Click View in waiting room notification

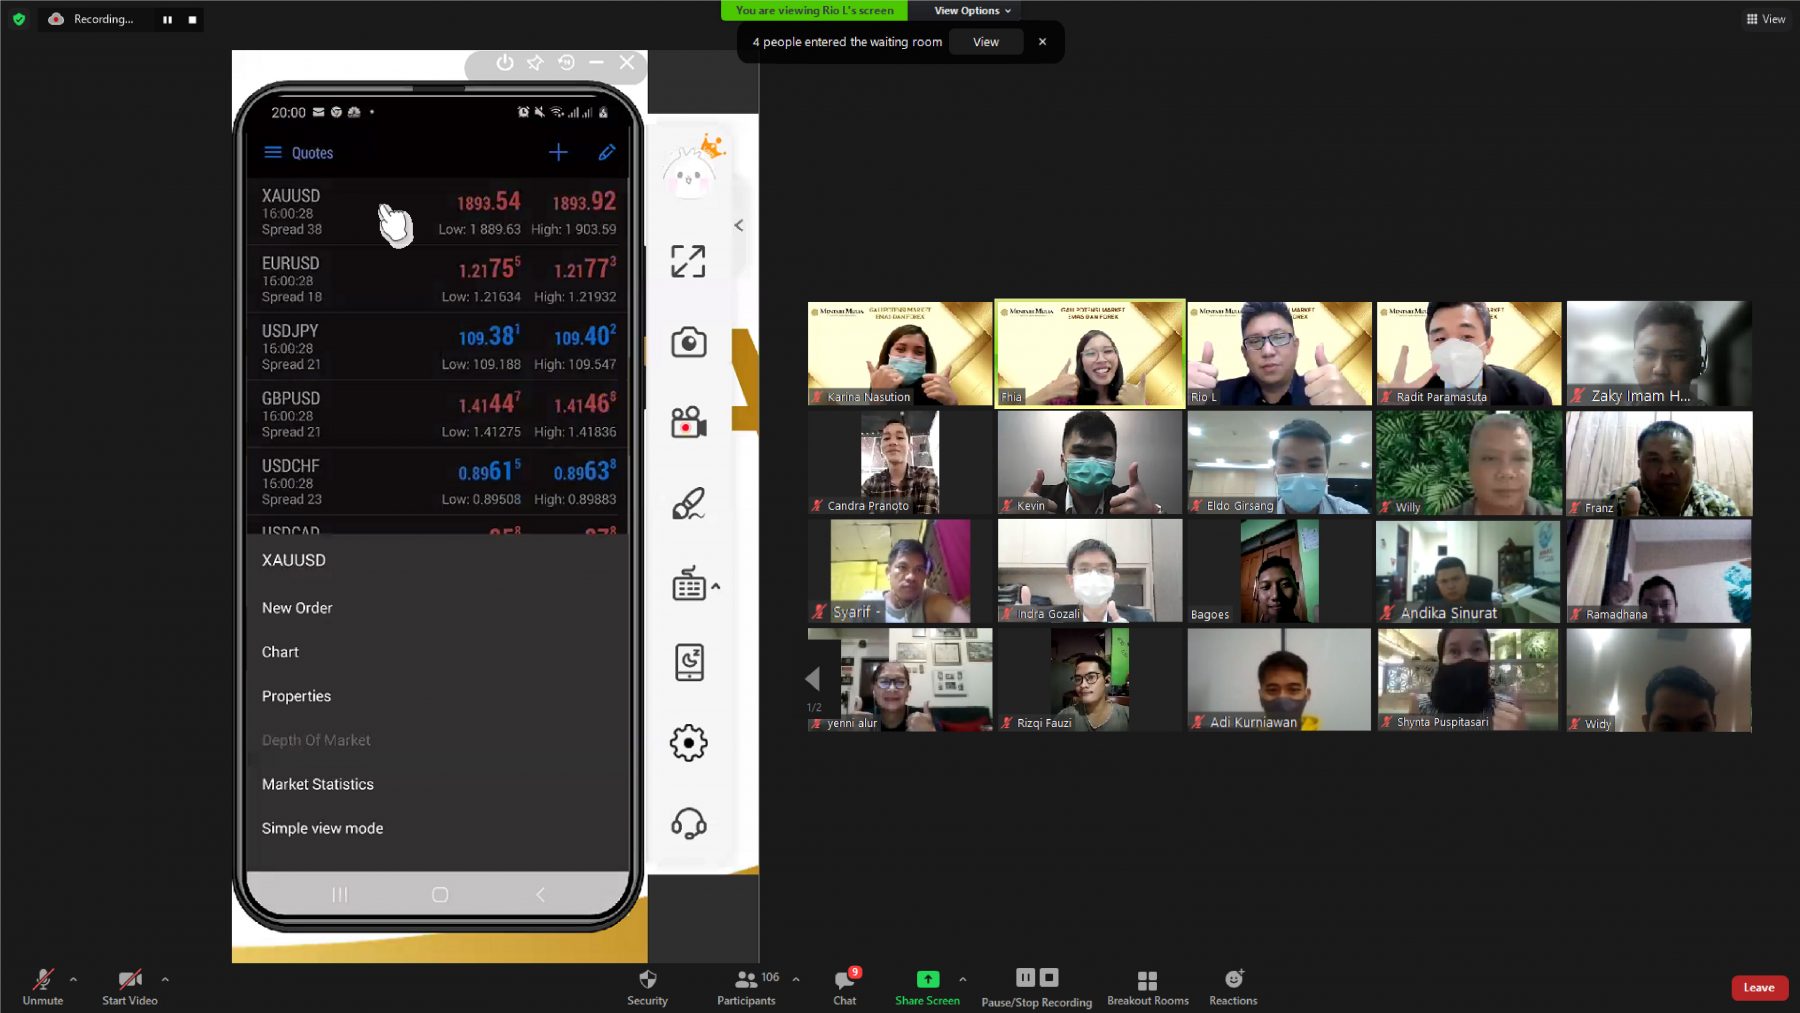(x=986, y=42)
